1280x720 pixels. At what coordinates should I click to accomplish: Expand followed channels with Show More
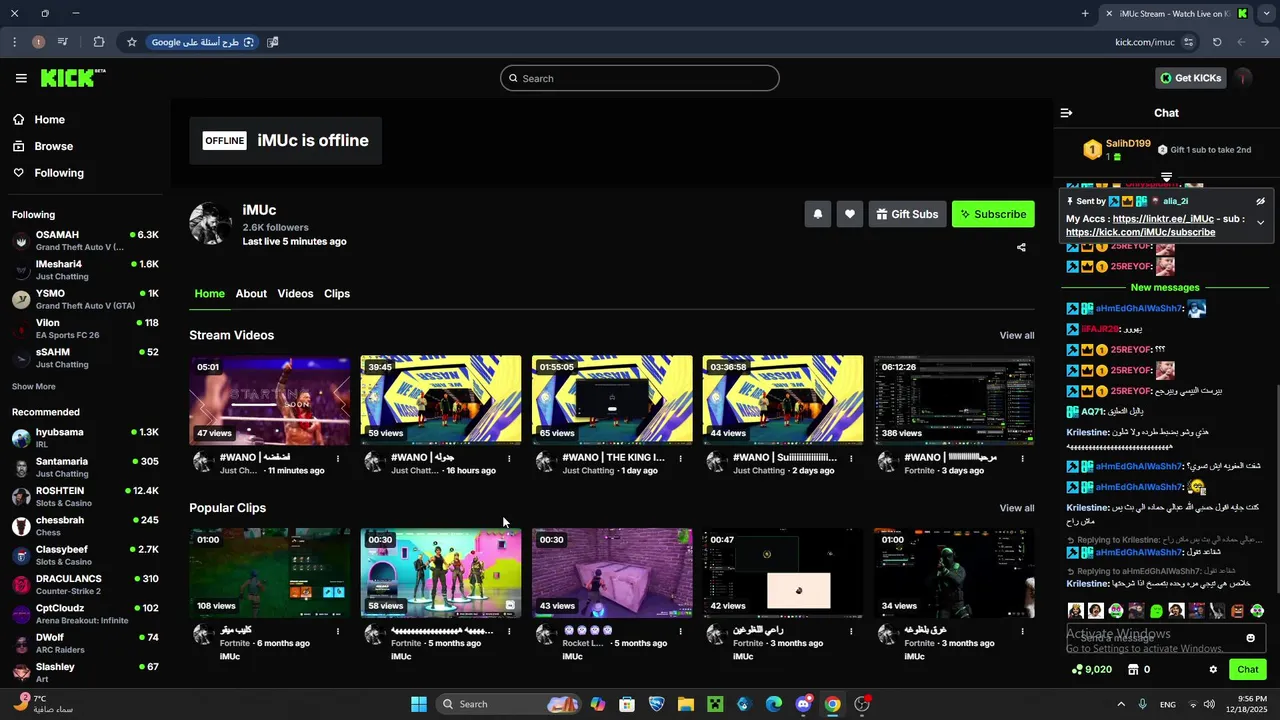click(34, 387)
